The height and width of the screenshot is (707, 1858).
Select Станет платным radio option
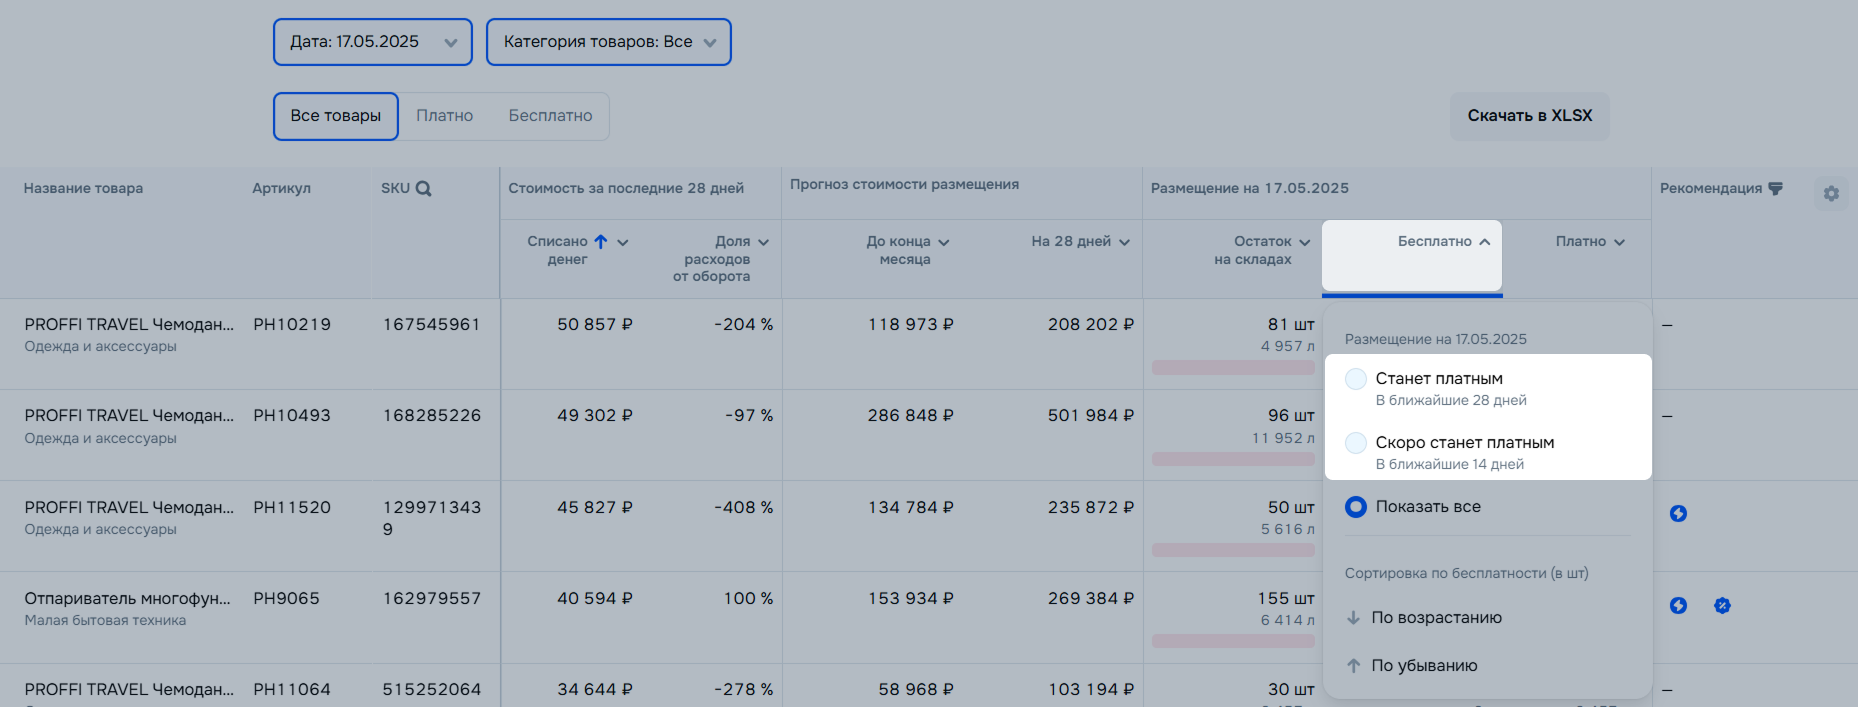pos(1356,379)
